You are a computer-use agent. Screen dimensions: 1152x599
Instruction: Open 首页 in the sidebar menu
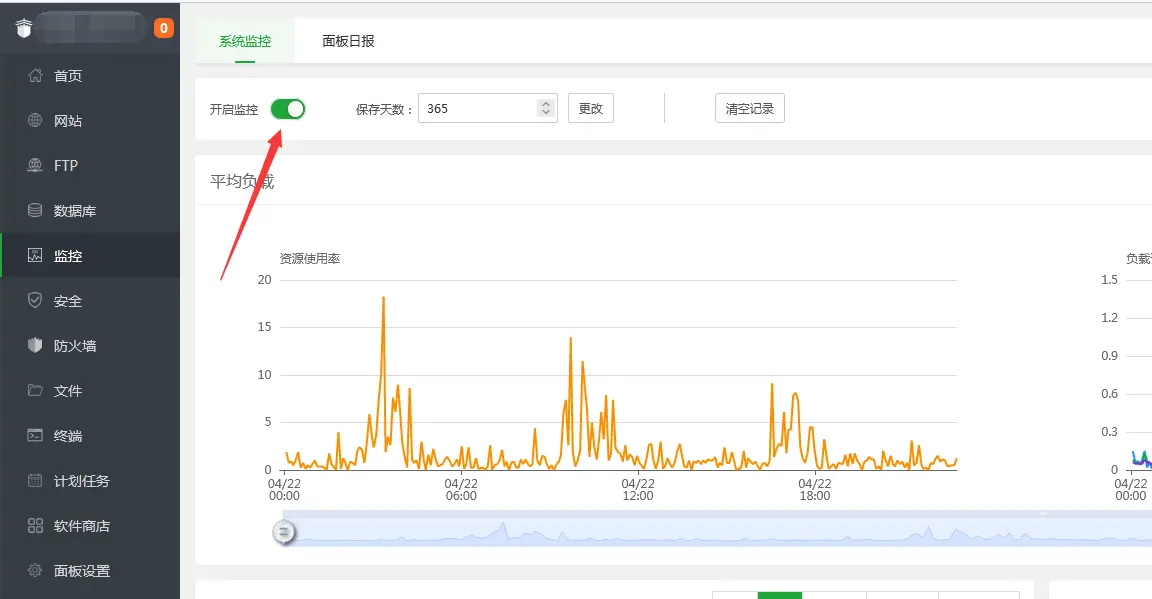click(x=90, y=76)
